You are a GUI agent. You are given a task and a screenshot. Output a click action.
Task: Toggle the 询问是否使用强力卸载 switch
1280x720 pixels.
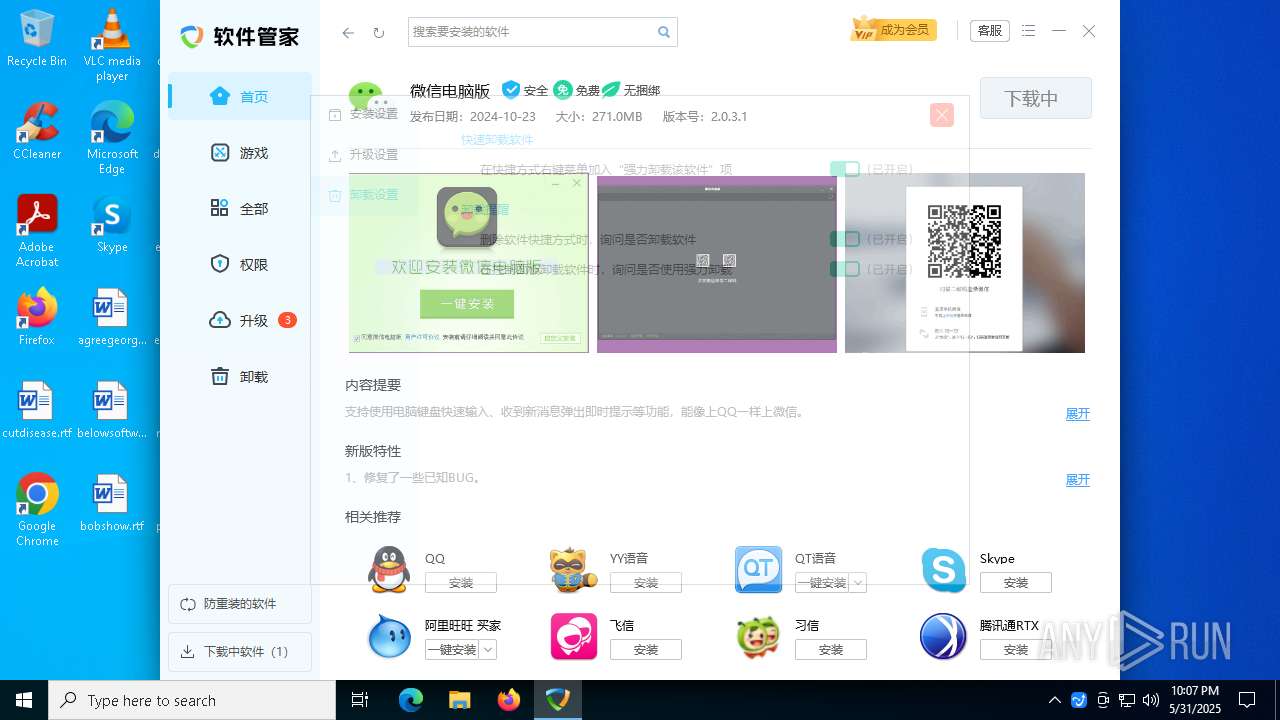(845, 269)
